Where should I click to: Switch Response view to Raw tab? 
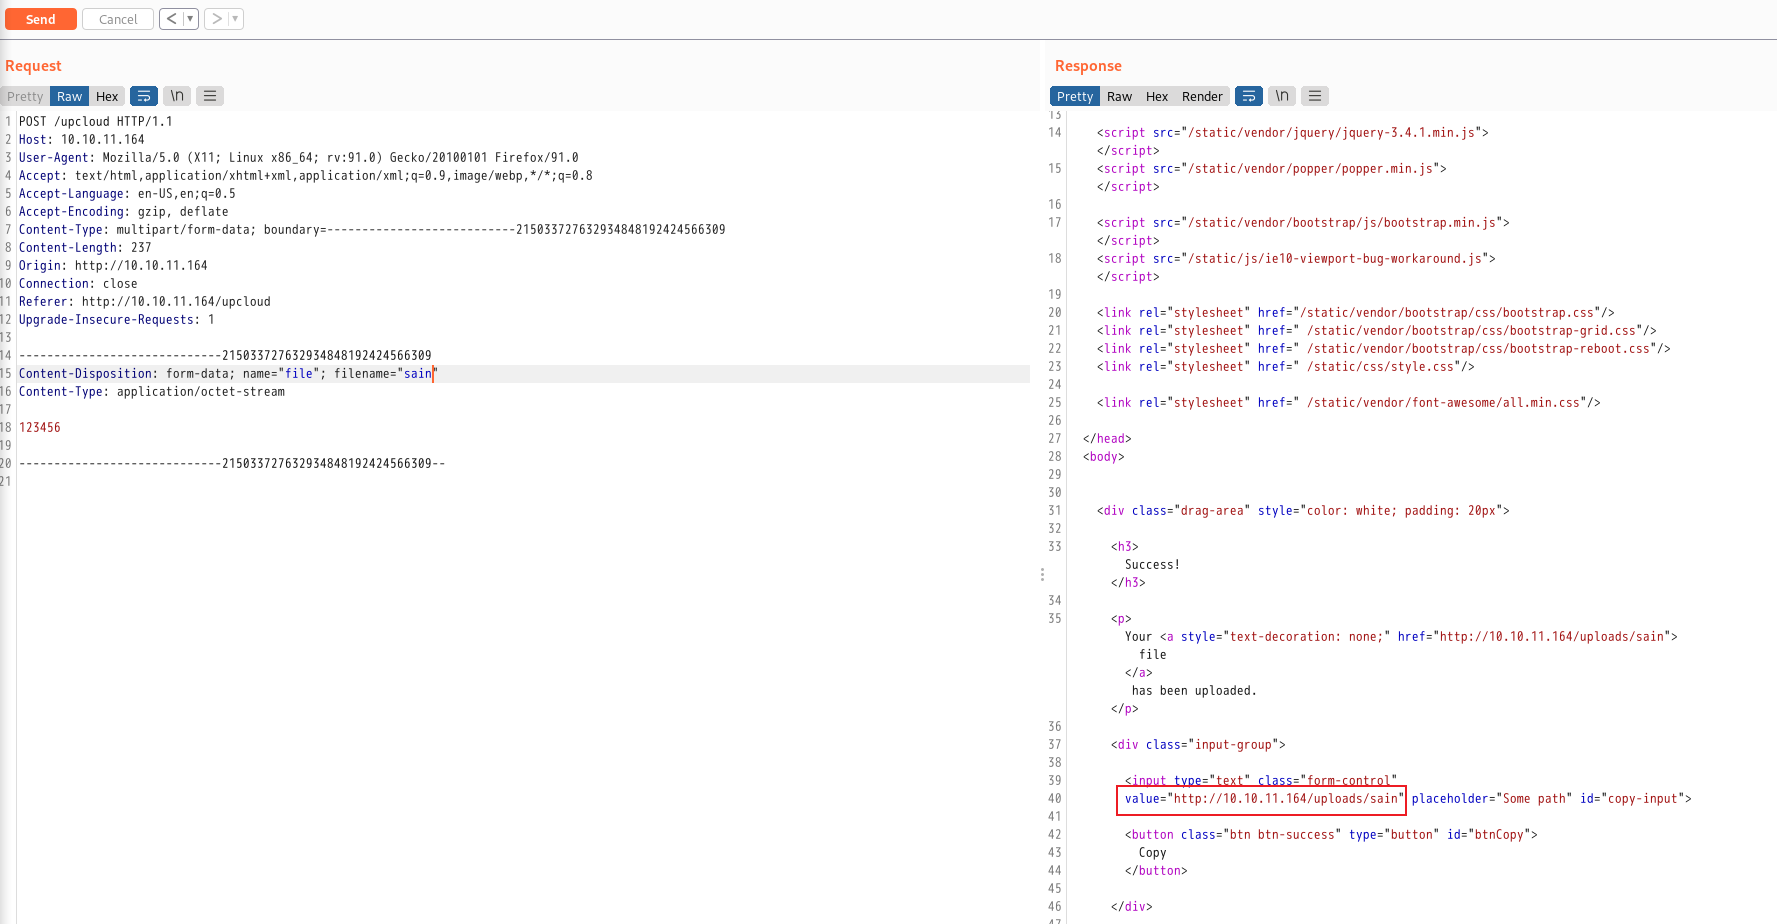click(x=1119, y=96)
